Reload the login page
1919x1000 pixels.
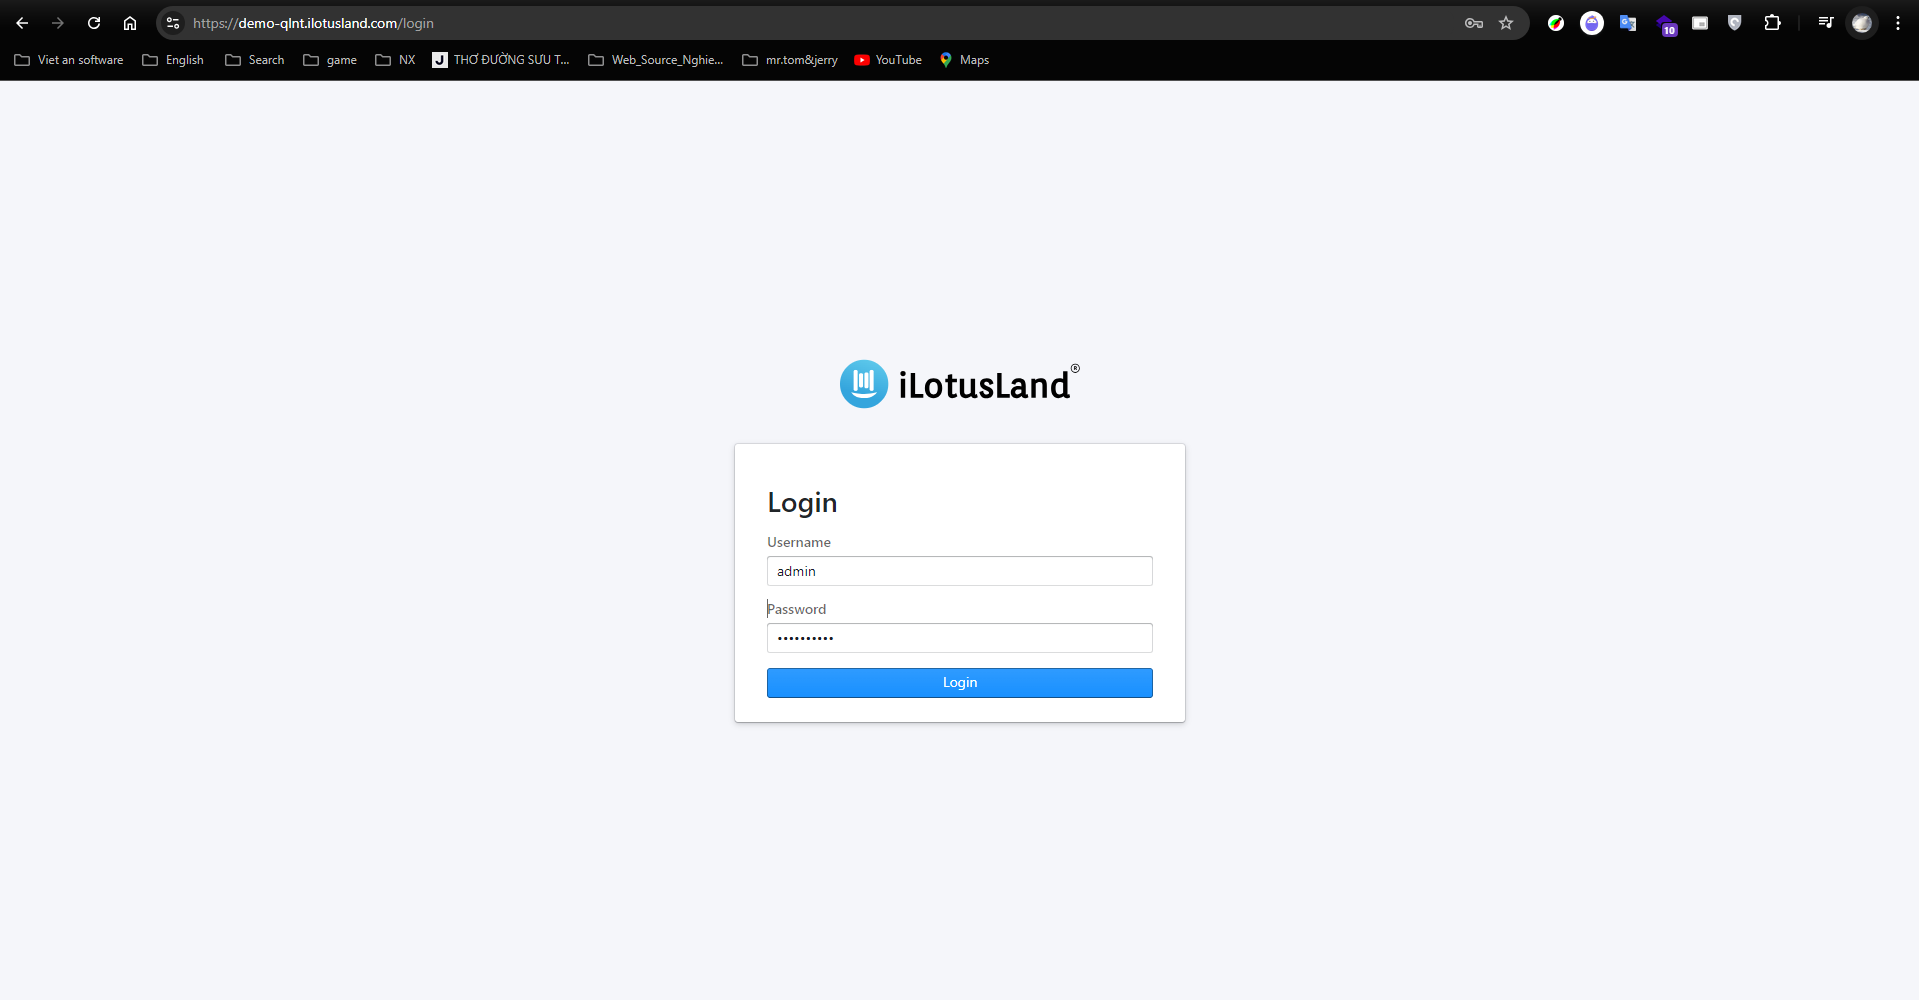tap(94, 23)
